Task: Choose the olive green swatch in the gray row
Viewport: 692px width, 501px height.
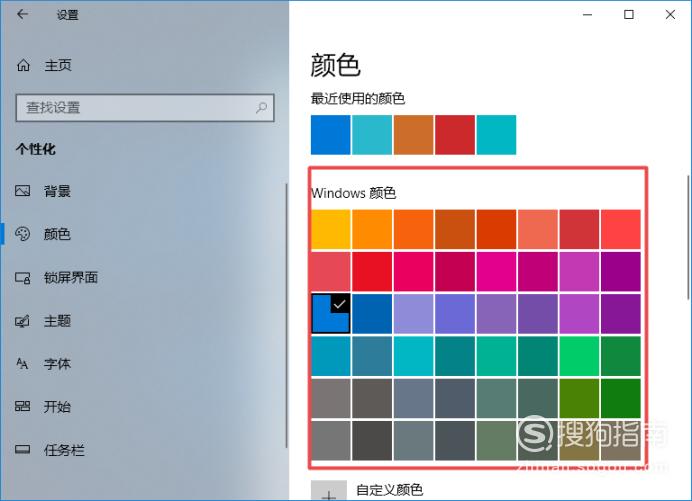Action: point(579,399)
